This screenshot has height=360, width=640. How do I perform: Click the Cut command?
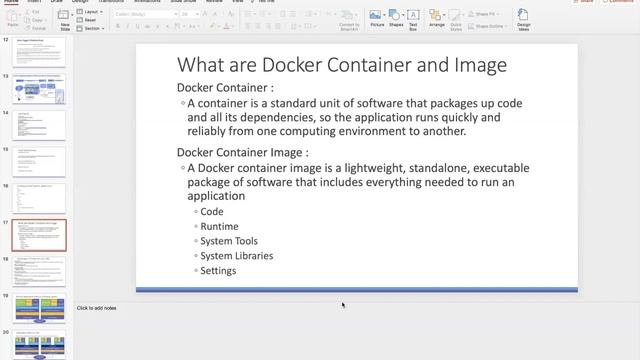tap(32, 12)
